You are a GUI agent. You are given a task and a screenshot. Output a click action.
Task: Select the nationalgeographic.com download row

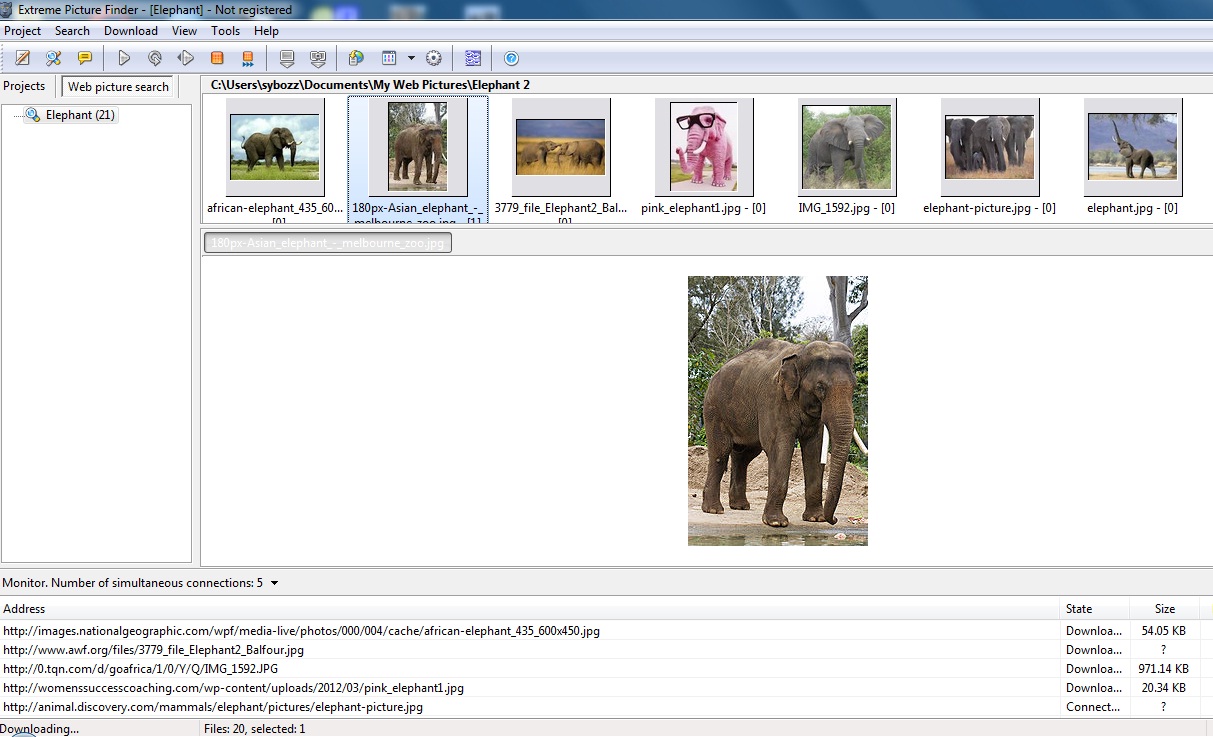(x=606, y=631)
